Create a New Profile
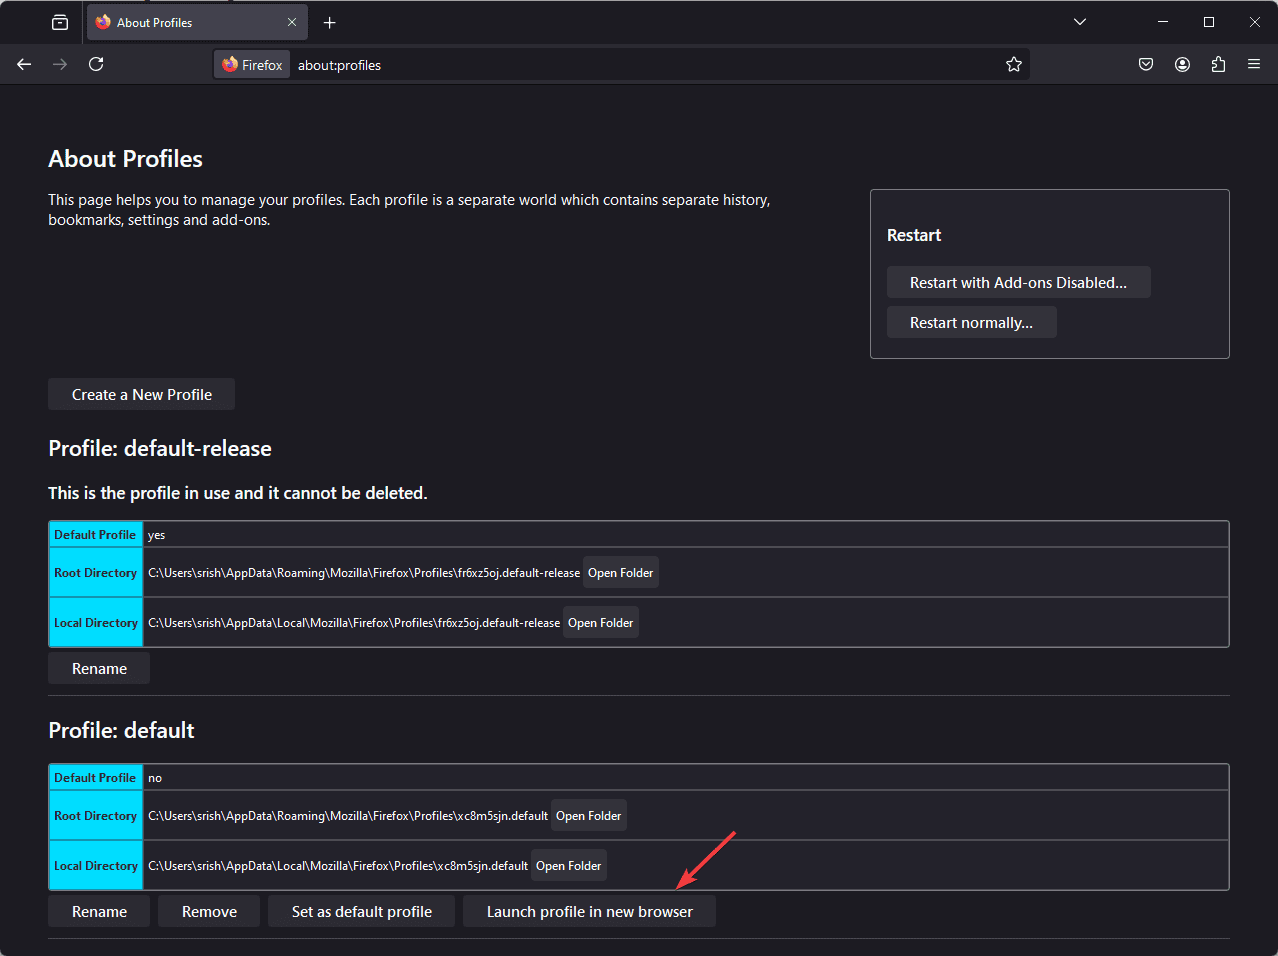 point(141,395)
